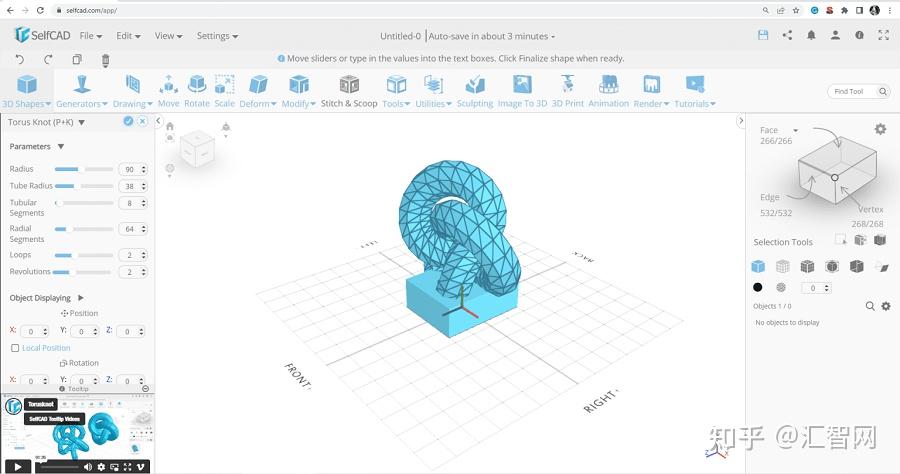Open the selection settings gear in right panel
This screenshot has width=900, height=474.
(880, 129)
